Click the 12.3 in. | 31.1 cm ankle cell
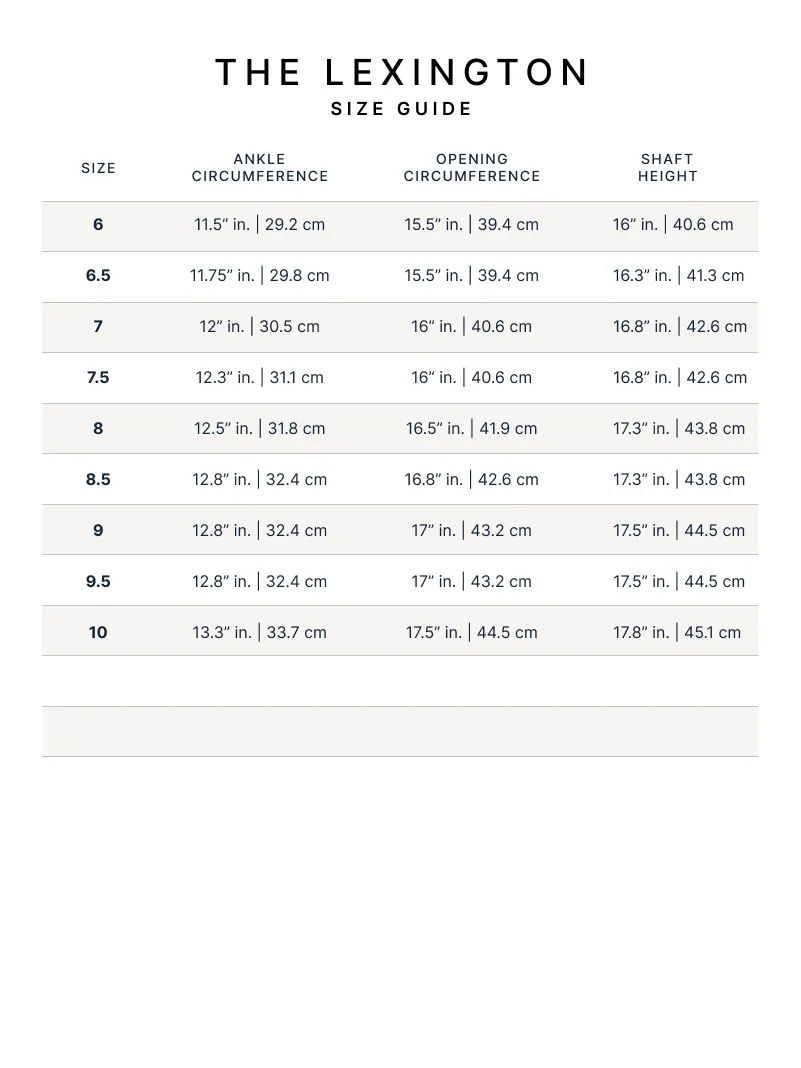Image resolution: width=801 pixels, height=1068 pixels. tap(260, 377)
